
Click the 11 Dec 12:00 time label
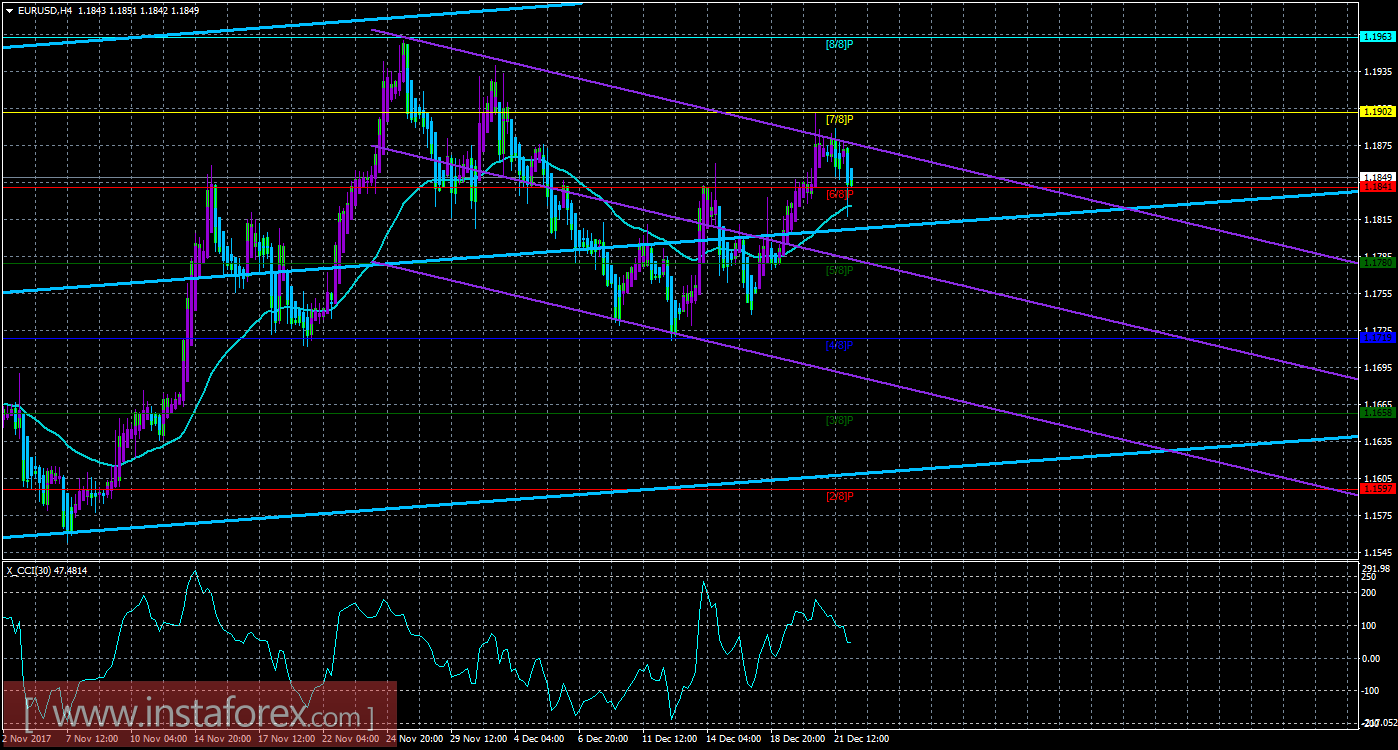point(669,739)
